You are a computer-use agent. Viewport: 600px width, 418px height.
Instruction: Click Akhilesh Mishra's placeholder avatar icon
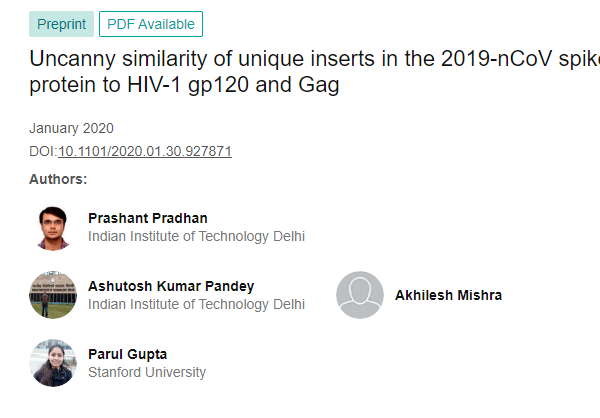coord(360,295)
